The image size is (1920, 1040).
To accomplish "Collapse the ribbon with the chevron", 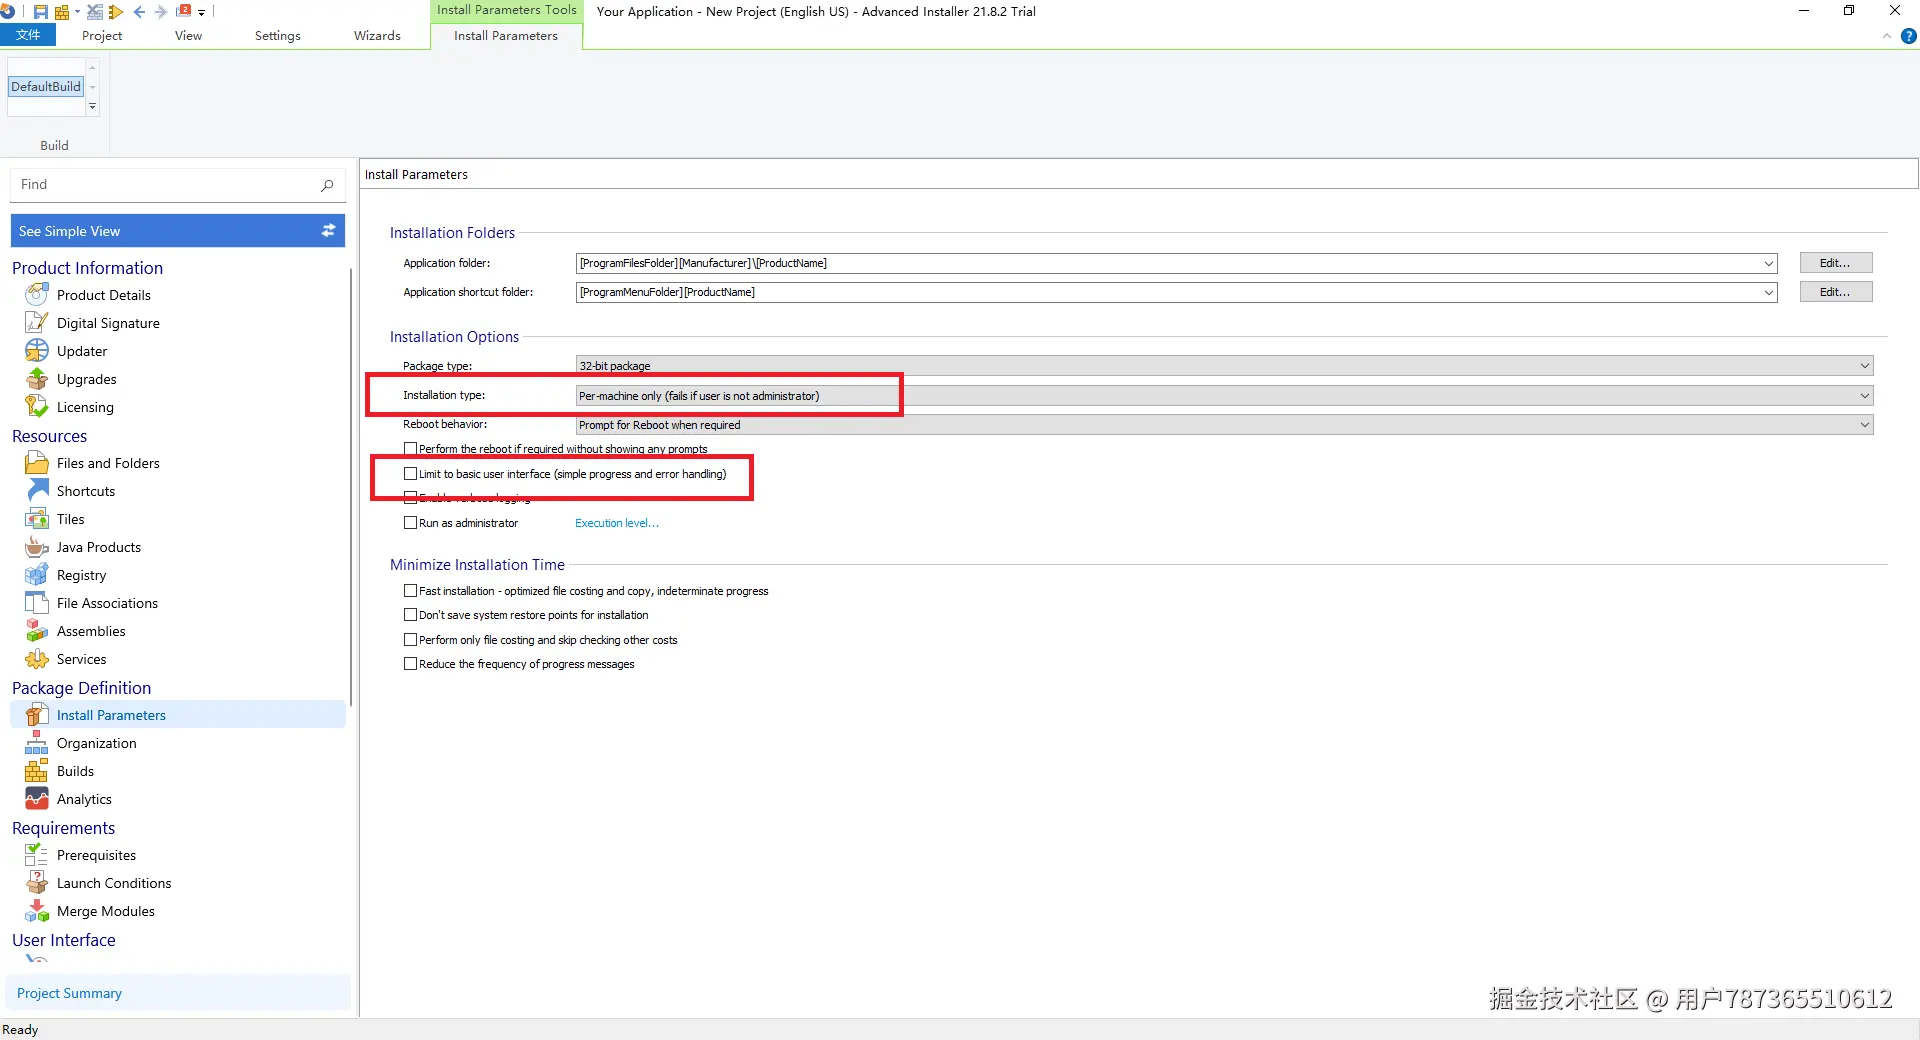I will point(1887,36).
